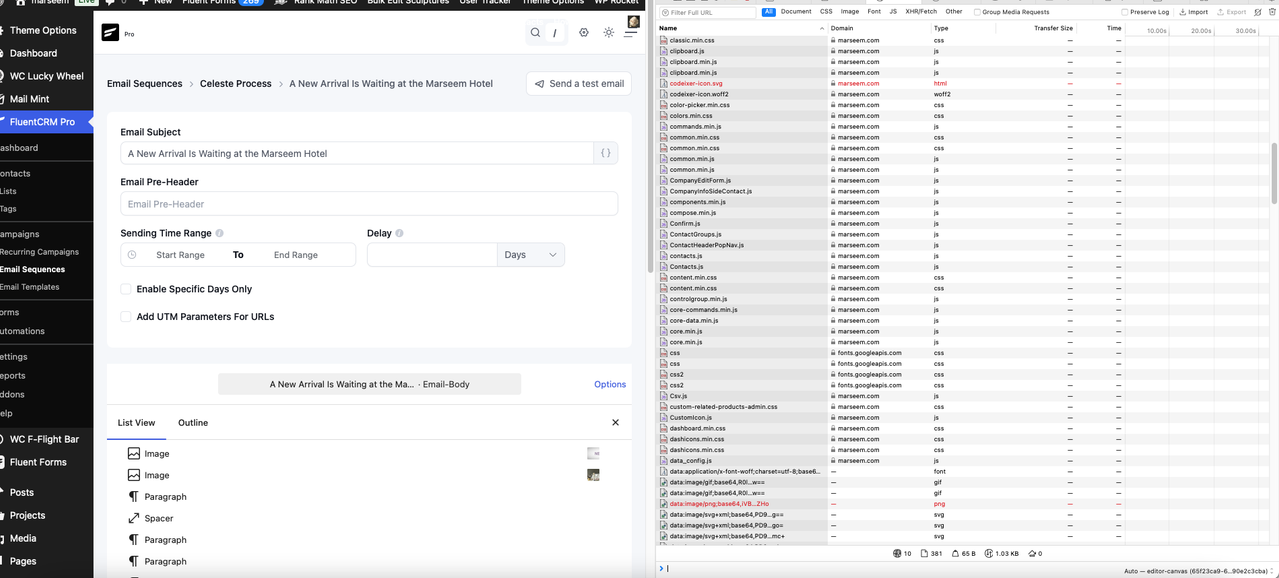
Task: Click the FluentCRM logo icon
Action: pos(110,32)
